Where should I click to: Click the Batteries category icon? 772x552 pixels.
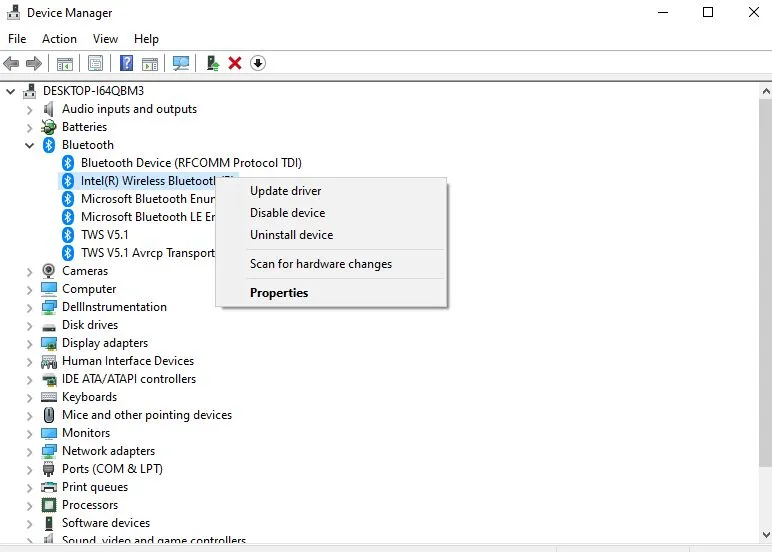pos(49,127)
